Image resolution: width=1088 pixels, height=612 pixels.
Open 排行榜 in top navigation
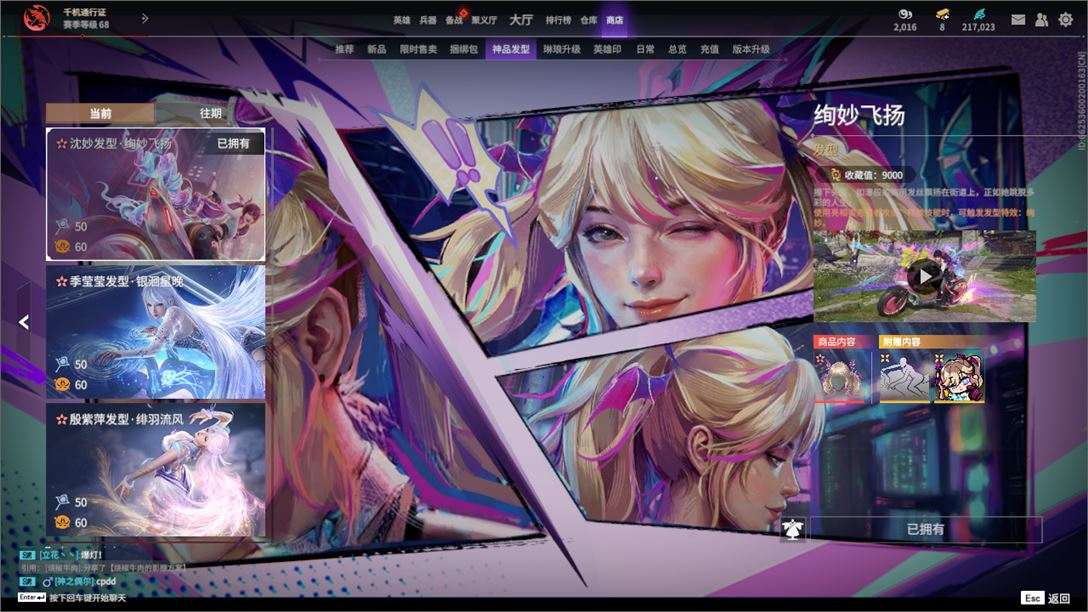coord(558,20)
